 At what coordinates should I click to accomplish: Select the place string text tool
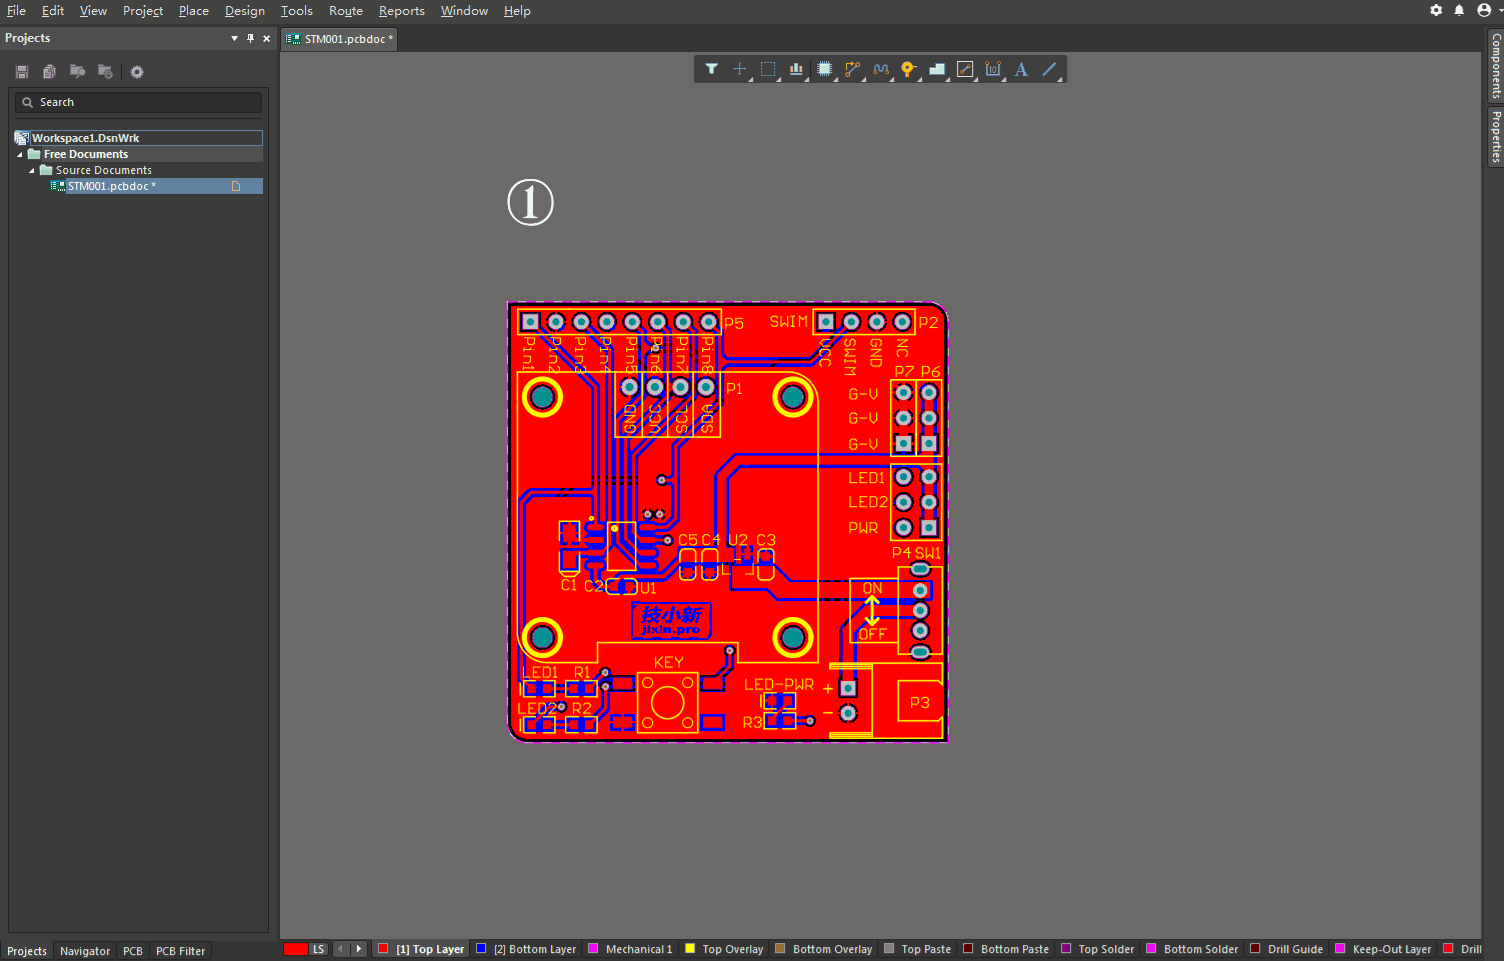(1021, 69)
